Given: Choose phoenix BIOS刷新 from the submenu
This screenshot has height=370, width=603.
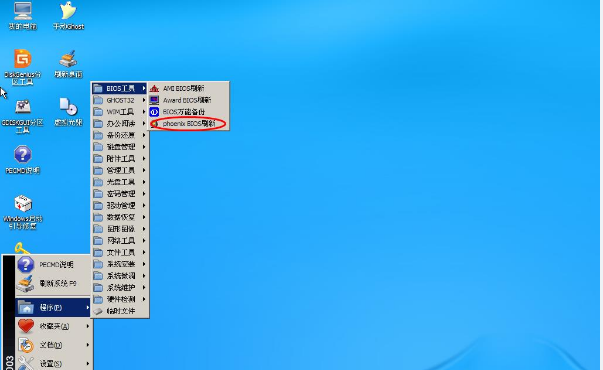Looking at the screenshot, I should 188,124.
